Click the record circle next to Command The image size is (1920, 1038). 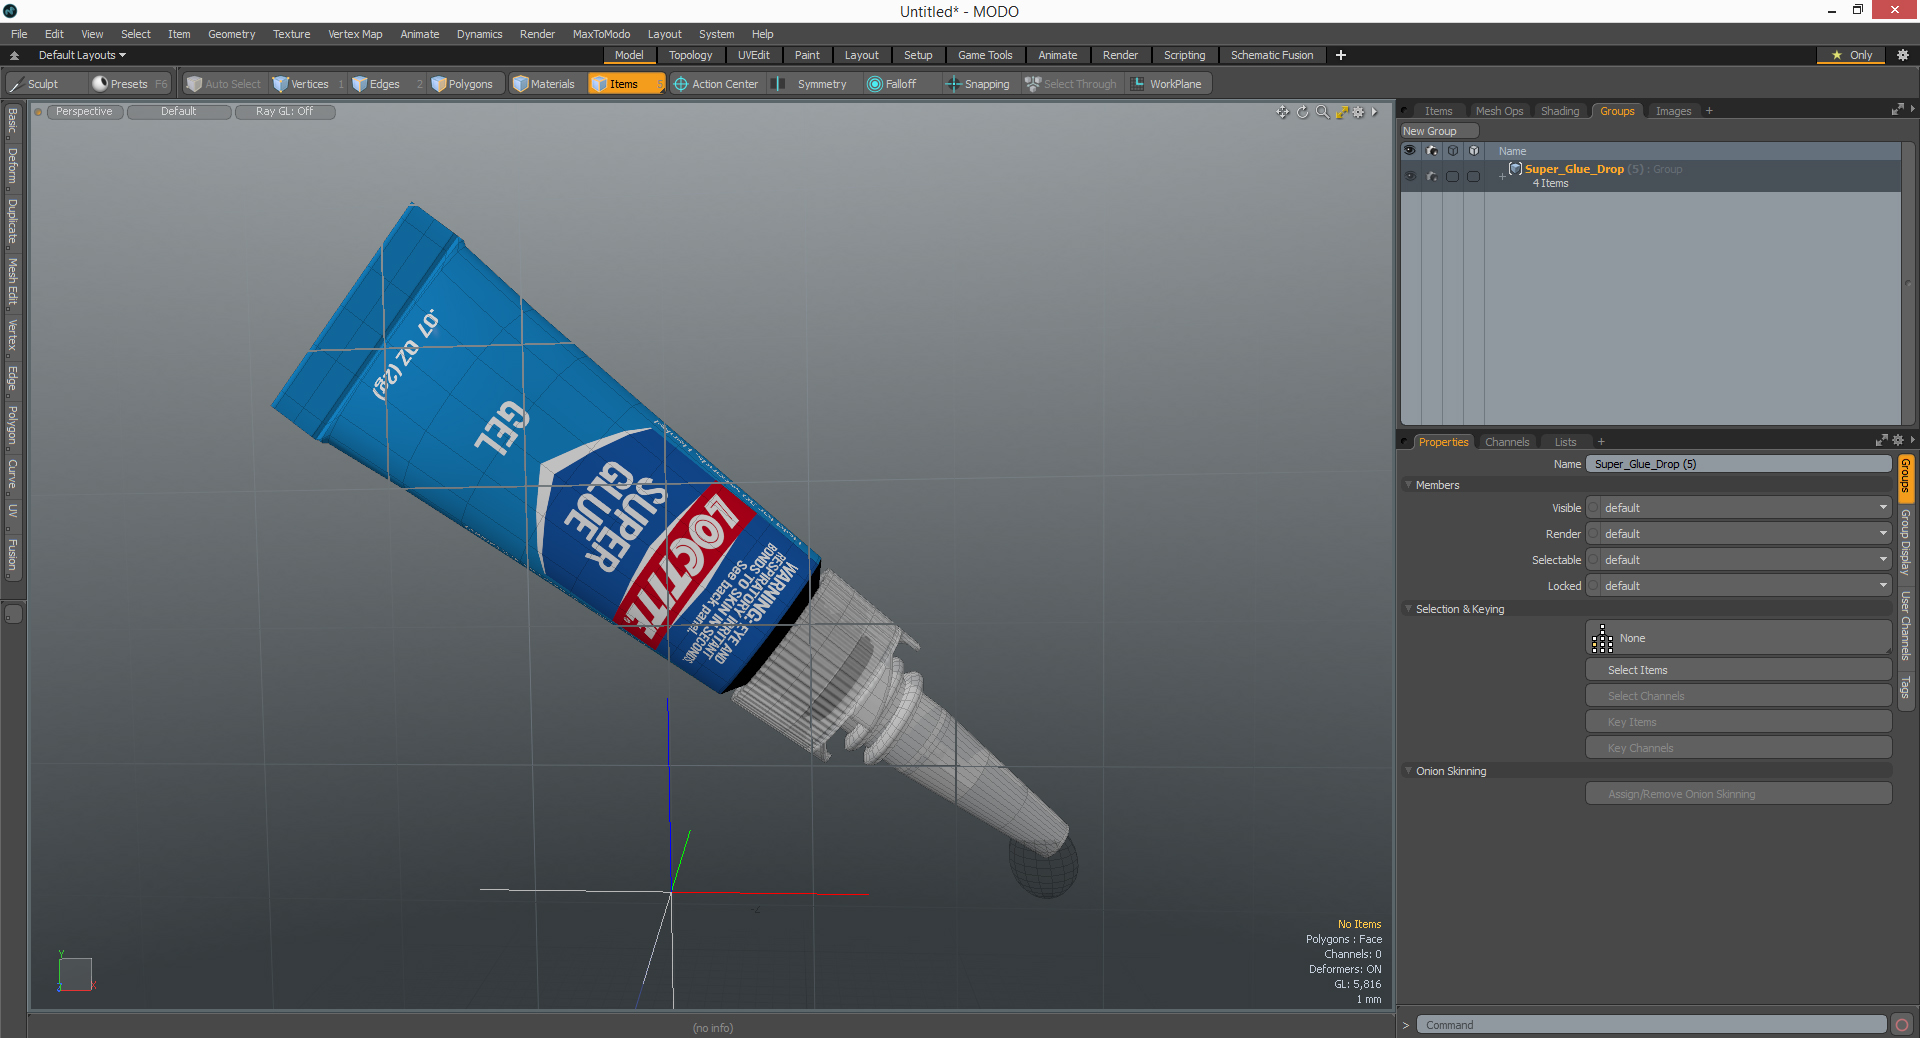click(x=1902, y=1025)
